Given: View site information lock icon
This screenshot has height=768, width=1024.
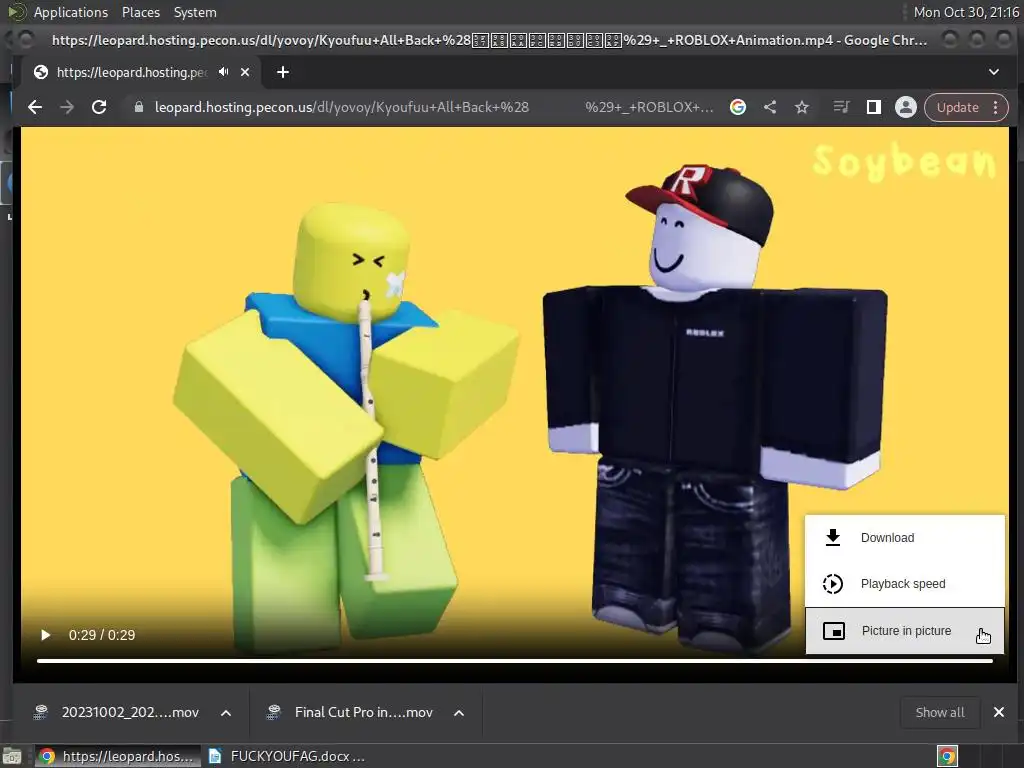Looking at the screenshot, I should pos(138,107).
